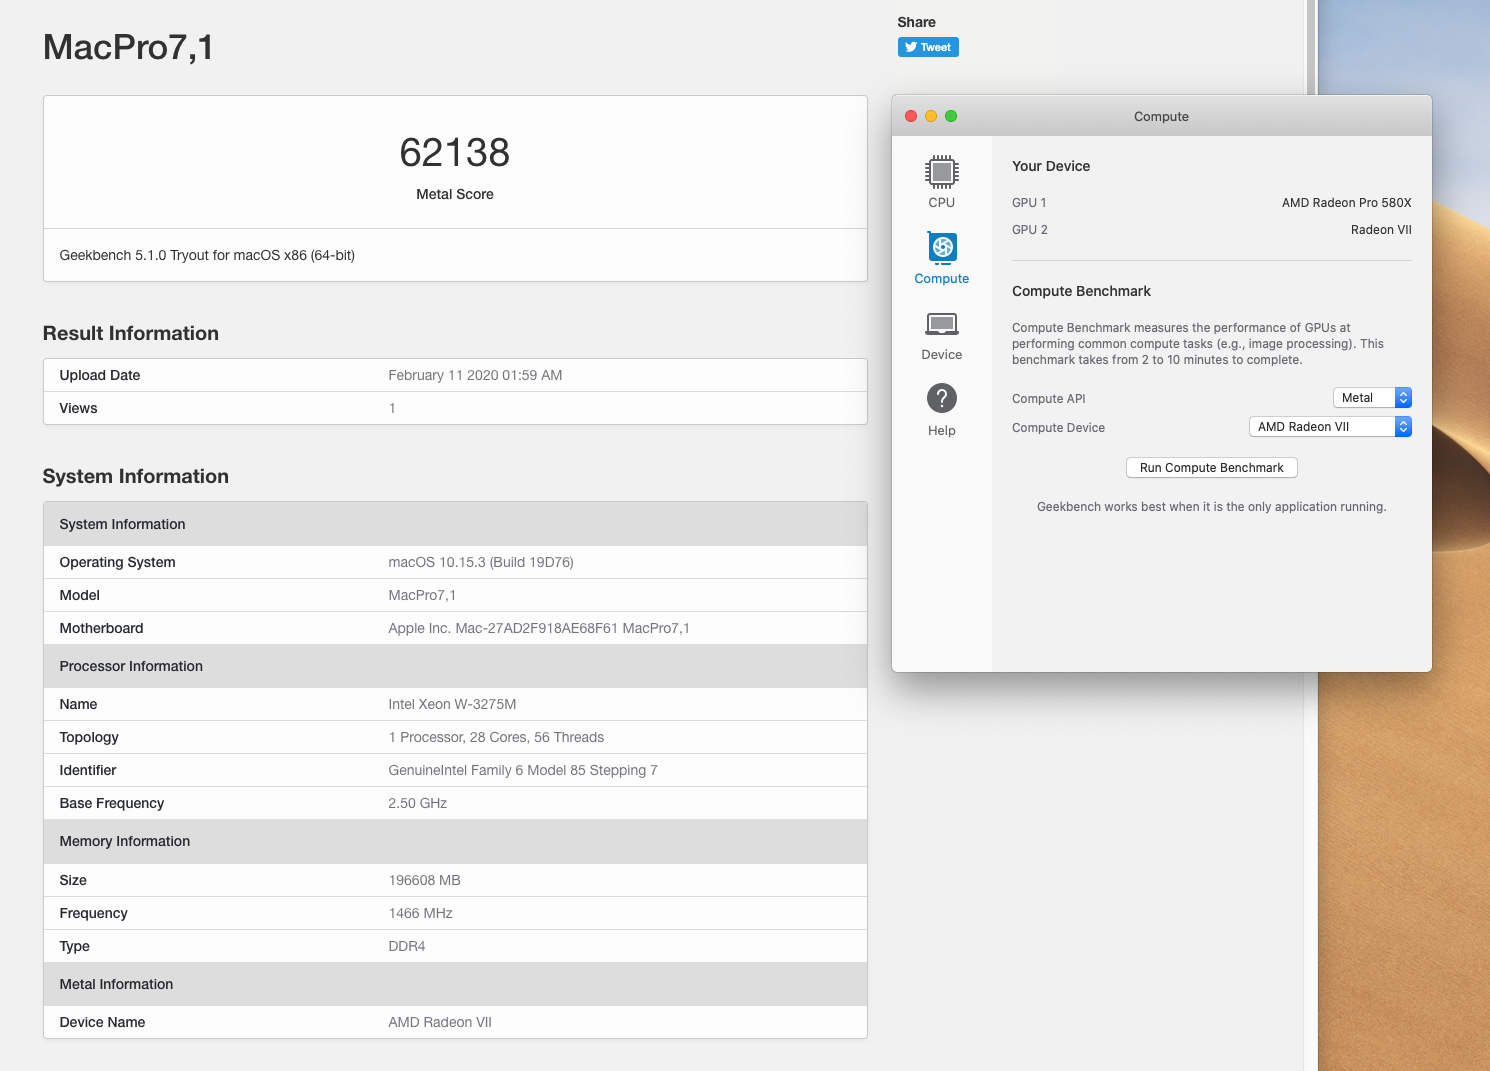
Task: Click the MacPro7,1 page heading
Action: pyautogui.click(x=128, y=47)
